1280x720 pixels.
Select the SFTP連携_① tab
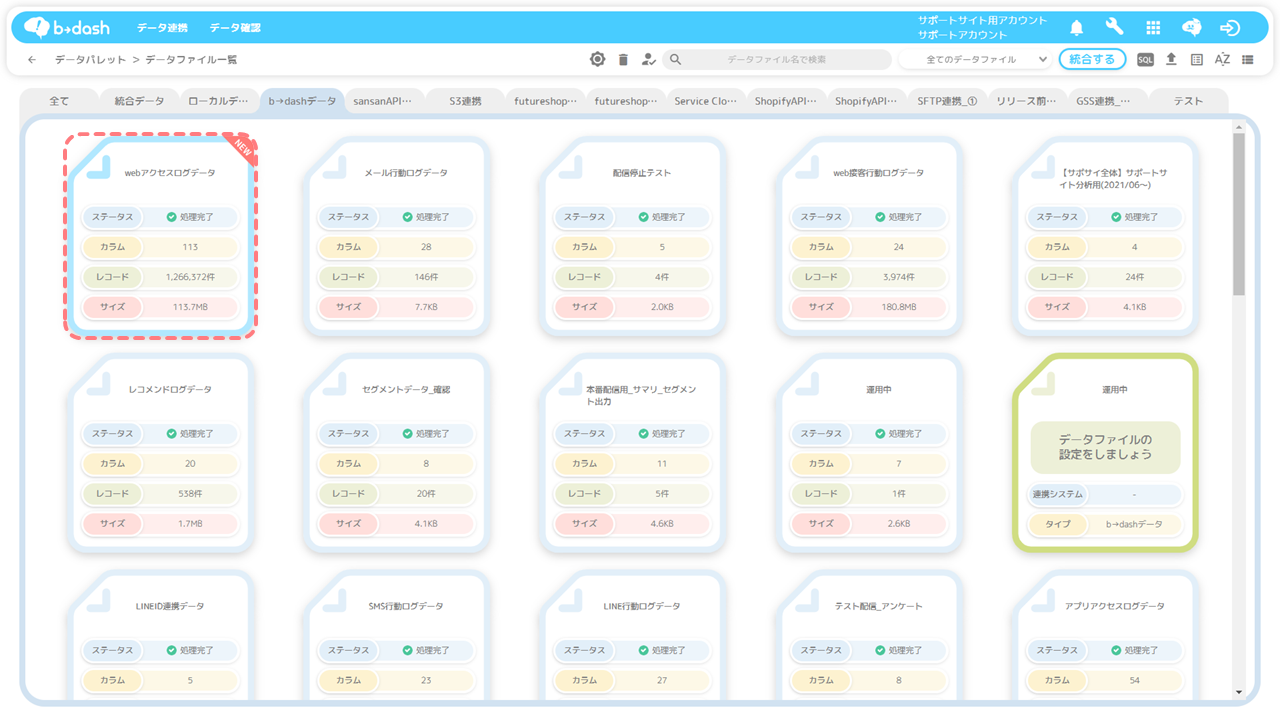(947, 101)
